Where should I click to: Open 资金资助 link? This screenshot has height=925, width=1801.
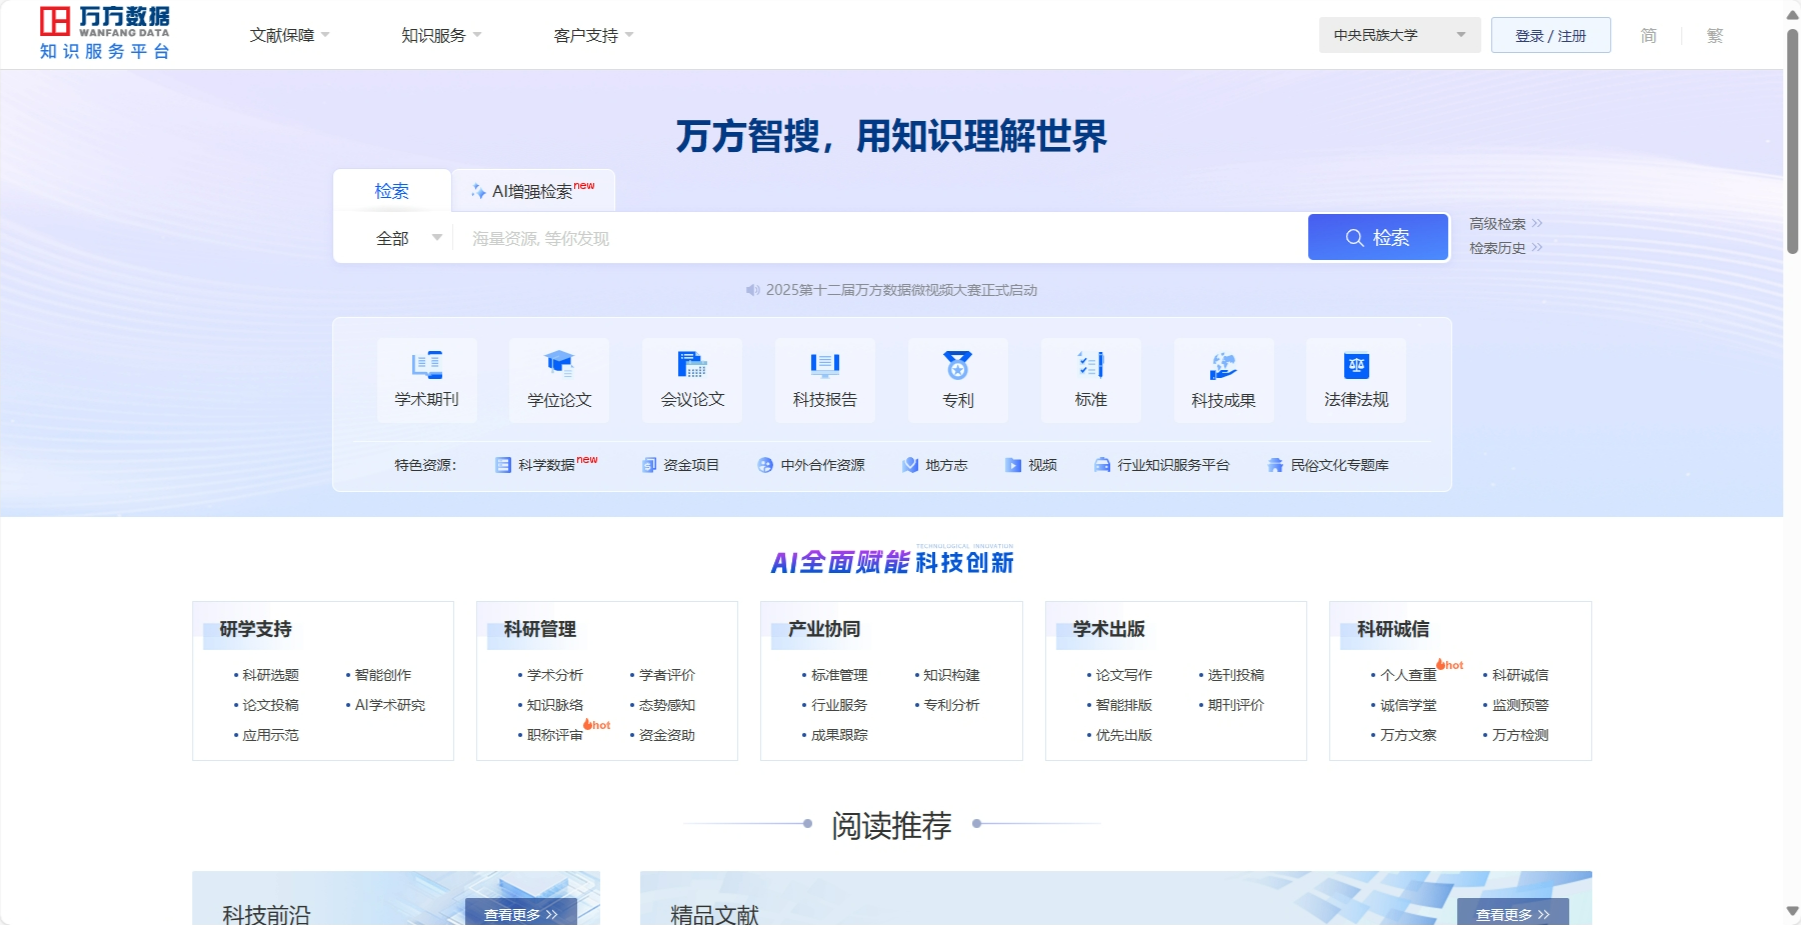point(667,735)
